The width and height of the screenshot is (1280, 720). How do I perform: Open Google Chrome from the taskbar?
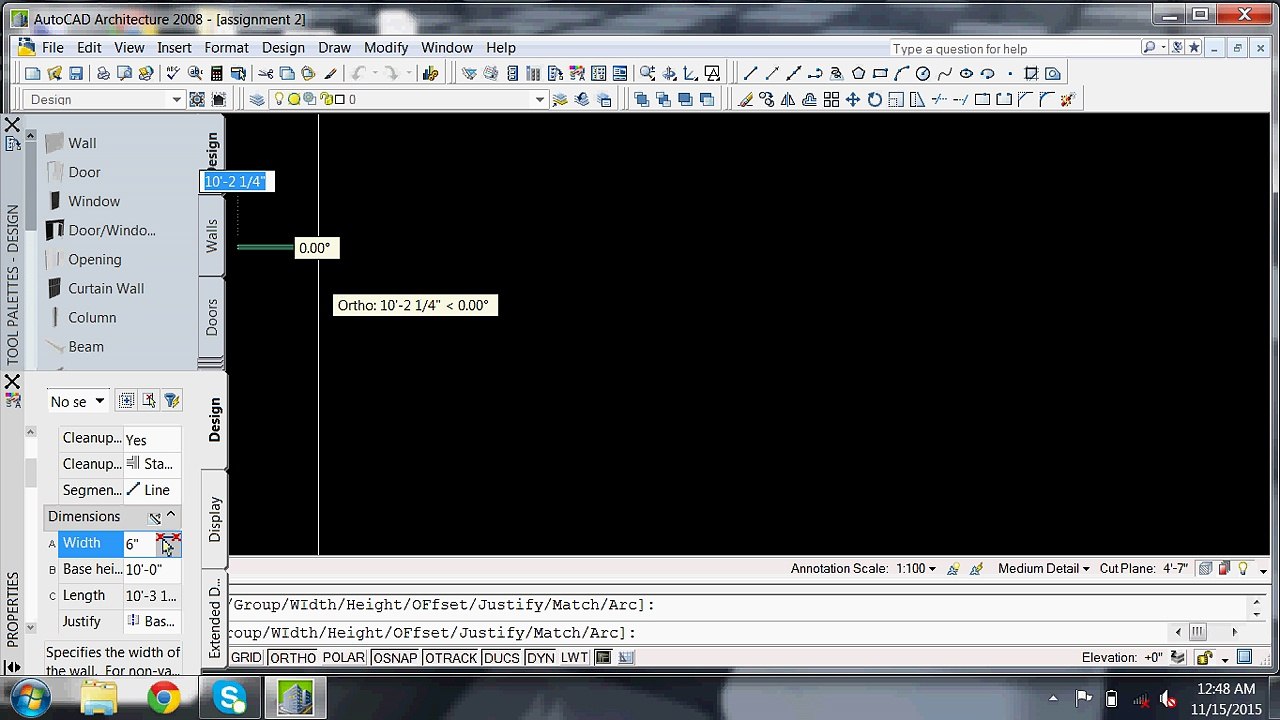(164, 697)
